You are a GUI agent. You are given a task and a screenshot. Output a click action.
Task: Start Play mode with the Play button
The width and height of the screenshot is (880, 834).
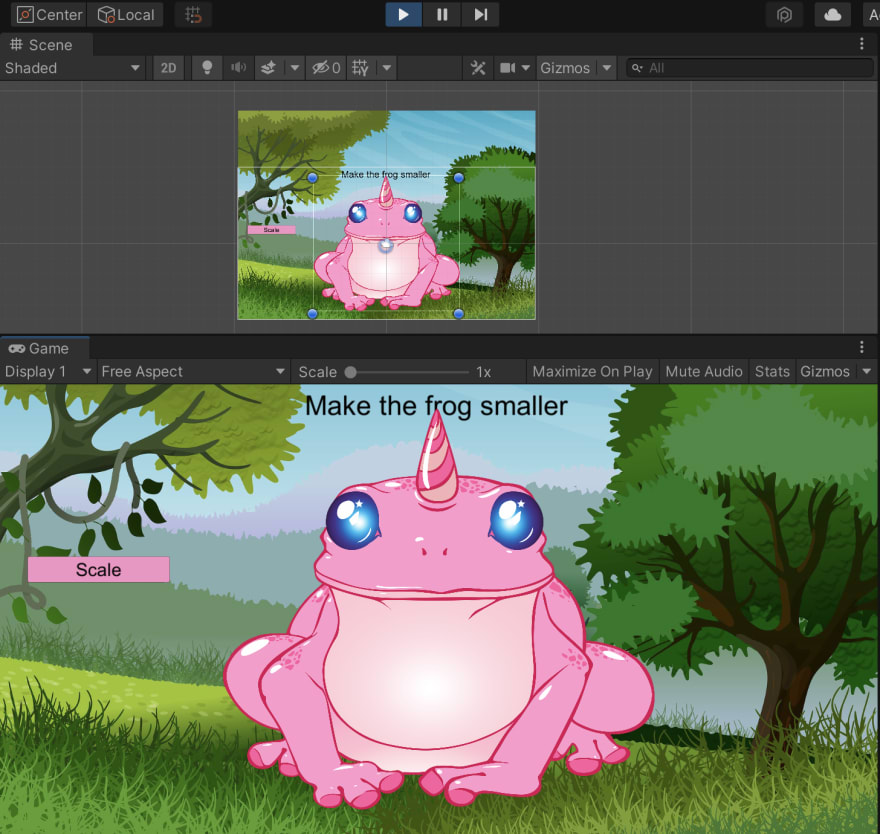coord(403,15)
